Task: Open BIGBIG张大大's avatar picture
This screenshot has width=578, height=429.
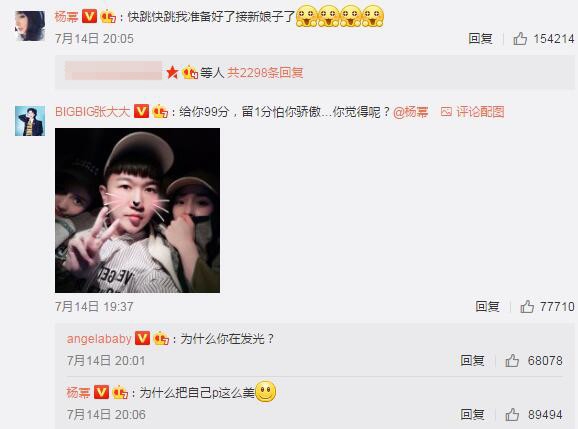Action: pyautogui.click(x=30, y=121)
